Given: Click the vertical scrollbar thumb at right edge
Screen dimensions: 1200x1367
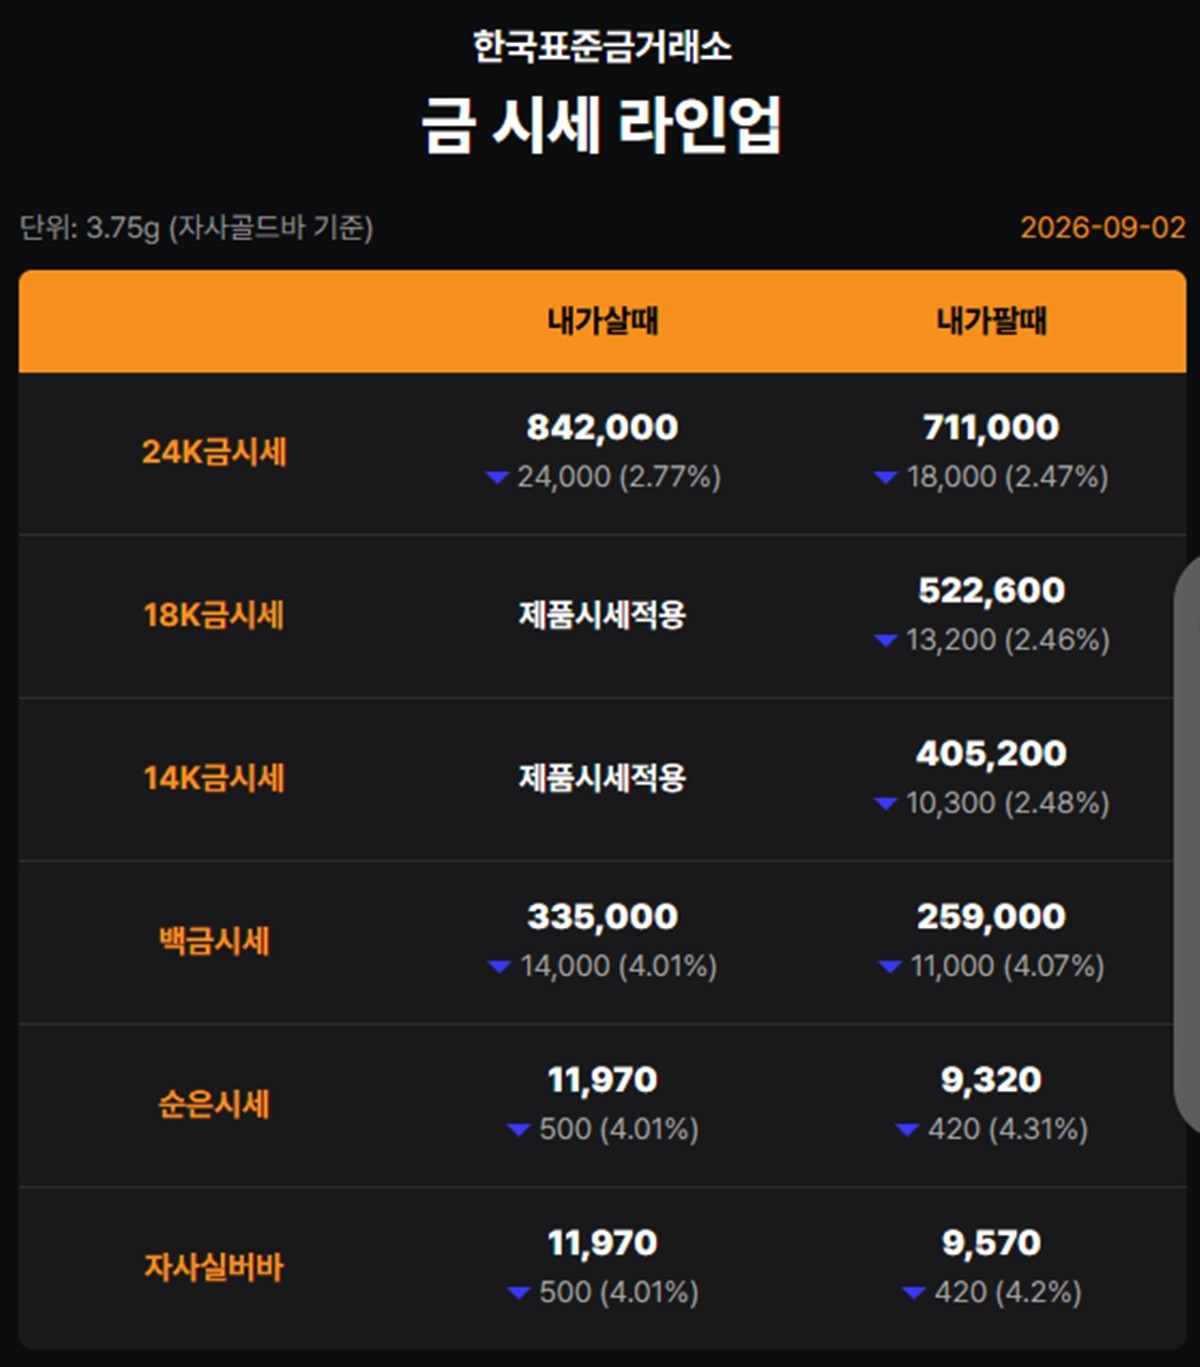Looking at the screenshot, I should coord(1186,845).
